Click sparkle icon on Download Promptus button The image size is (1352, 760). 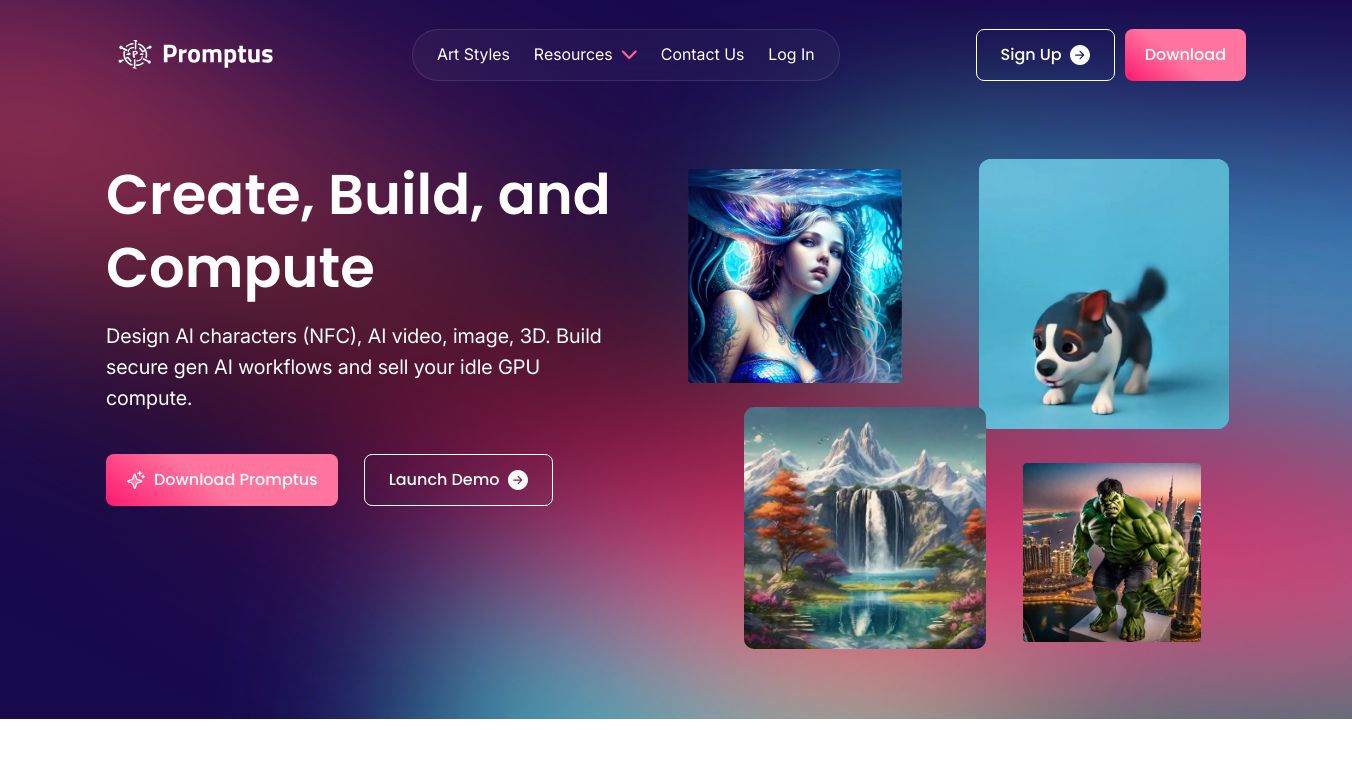pyautogui.click(x=136, y=480)
